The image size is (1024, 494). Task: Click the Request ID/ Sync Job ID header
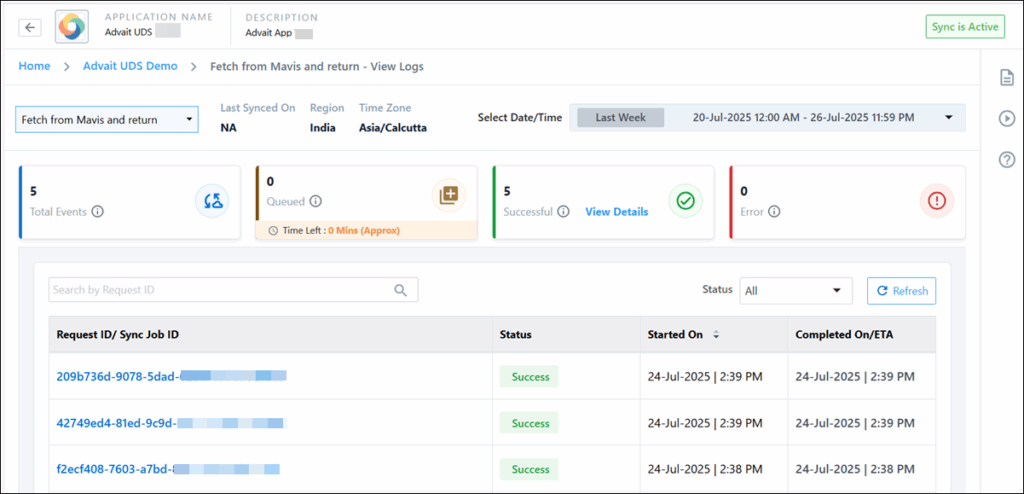pos(118,335)
